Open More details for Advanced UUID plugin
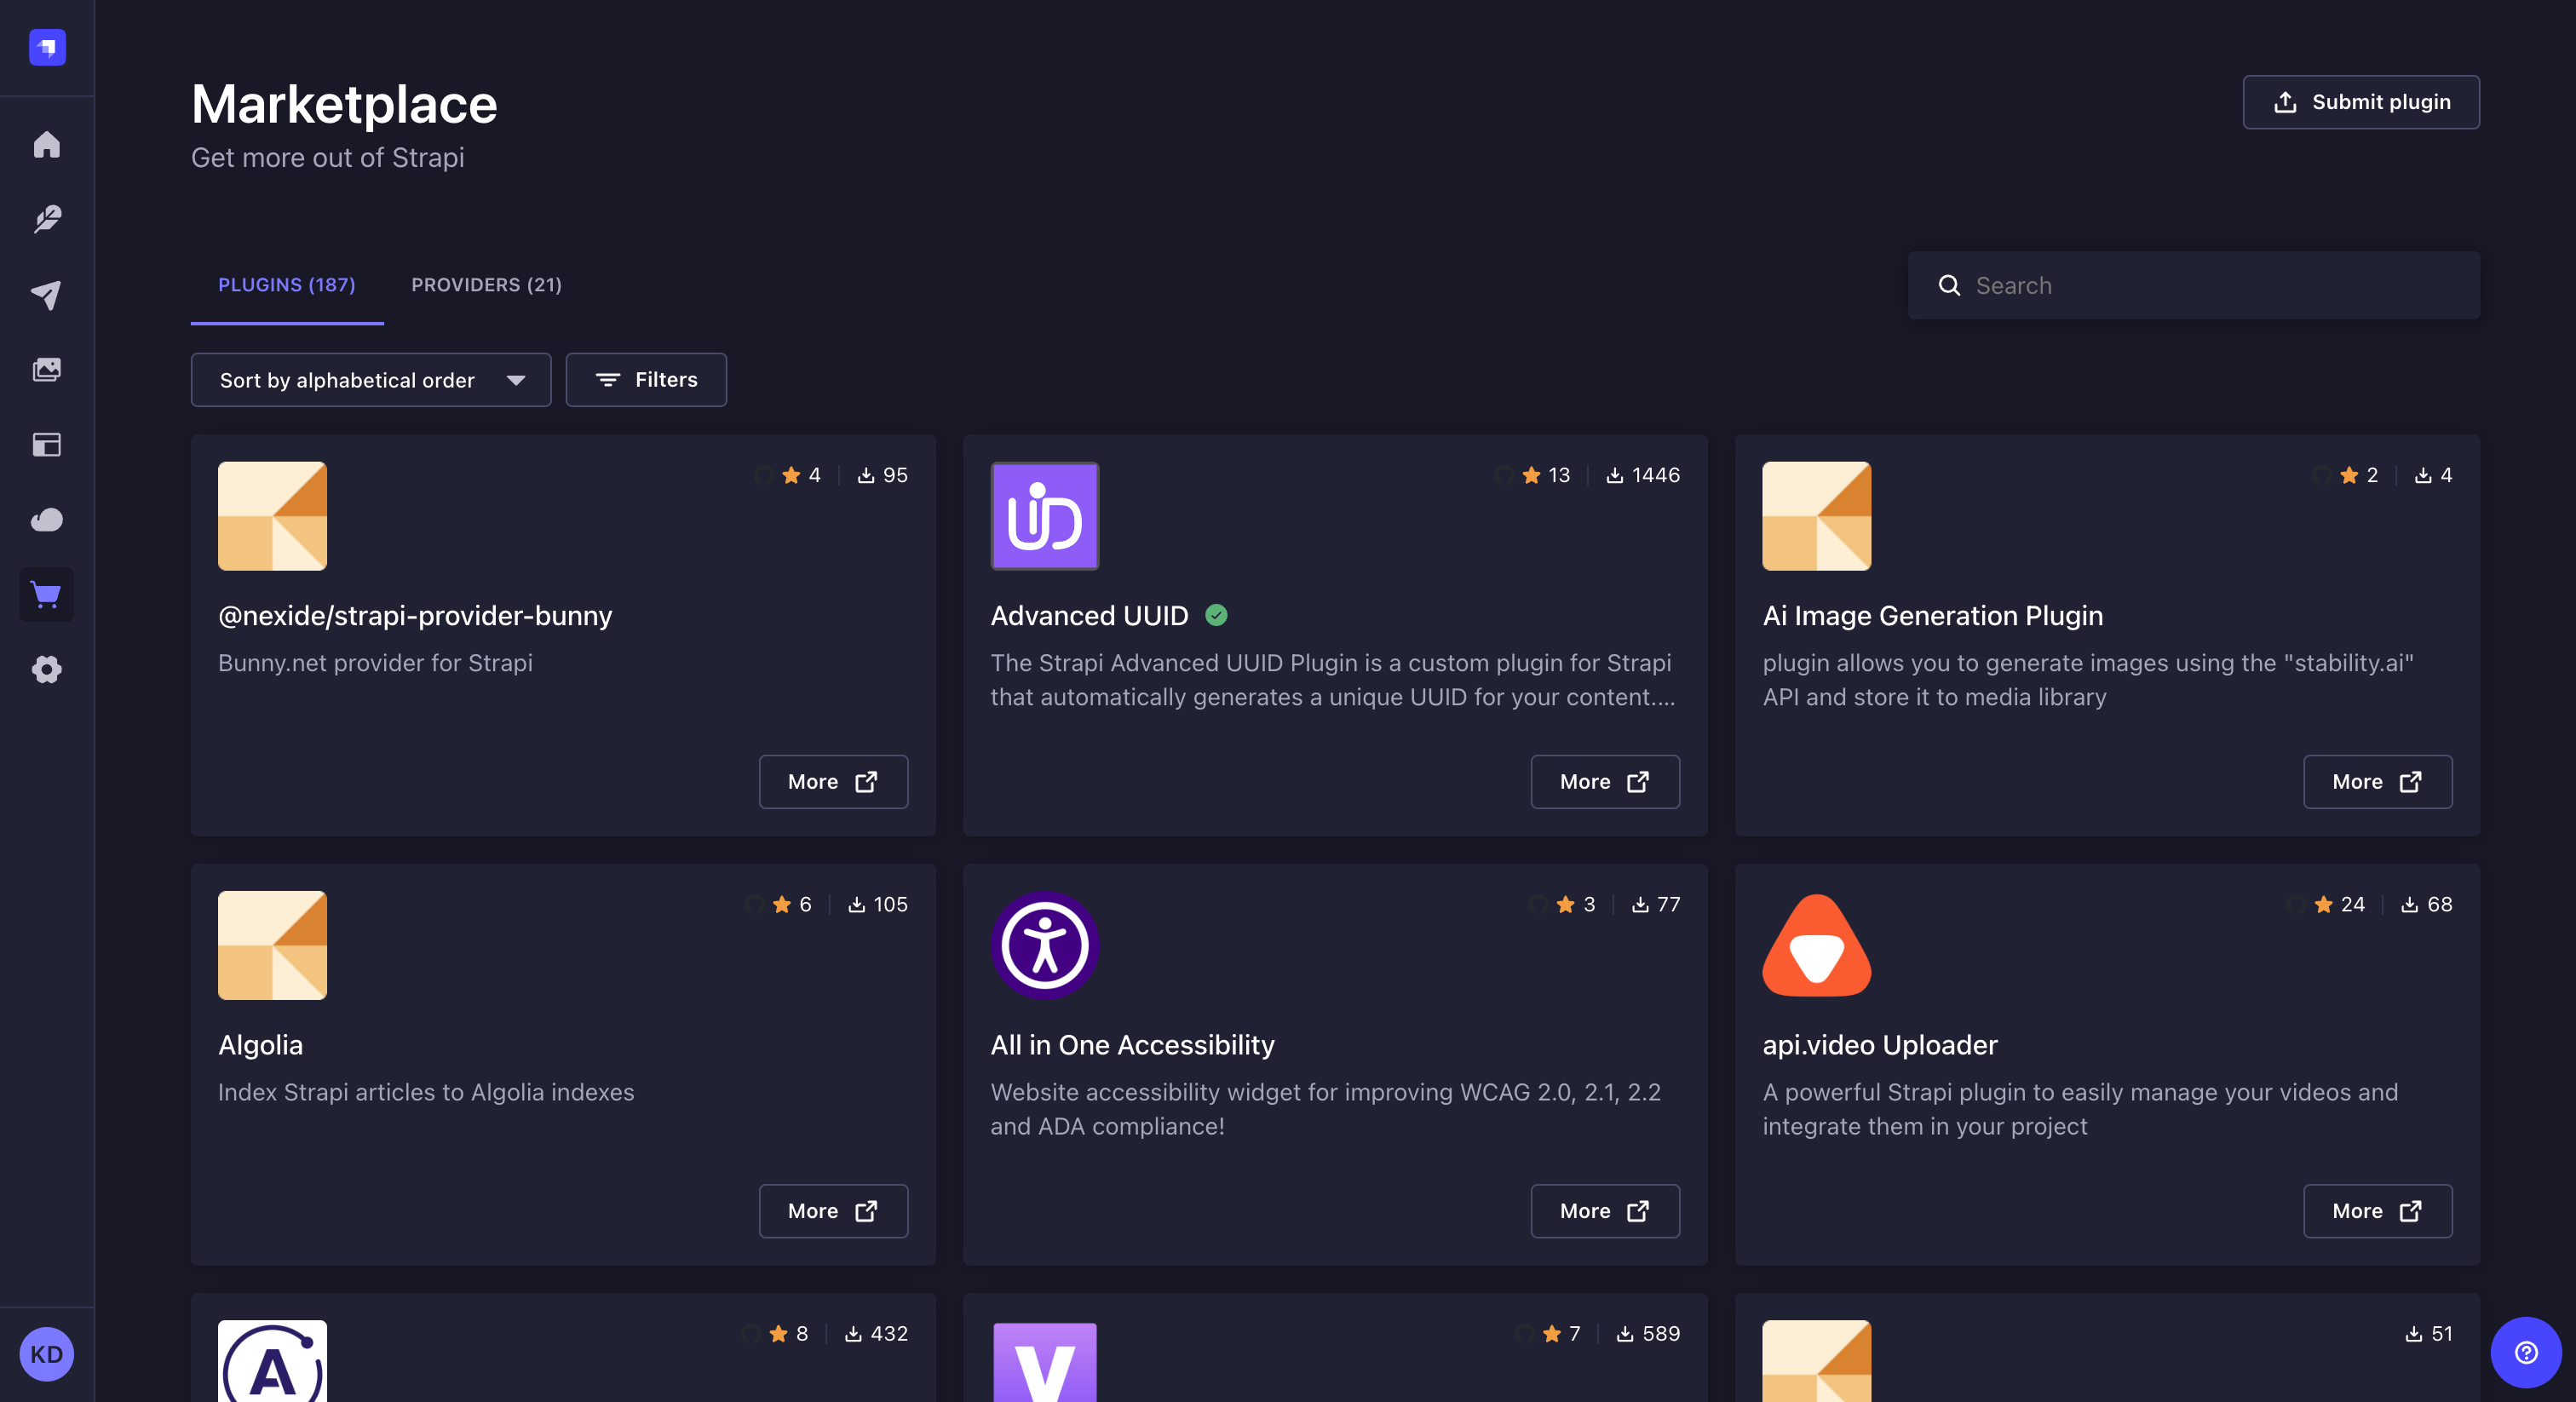2576x1402 pixels. click(1604, 781)
